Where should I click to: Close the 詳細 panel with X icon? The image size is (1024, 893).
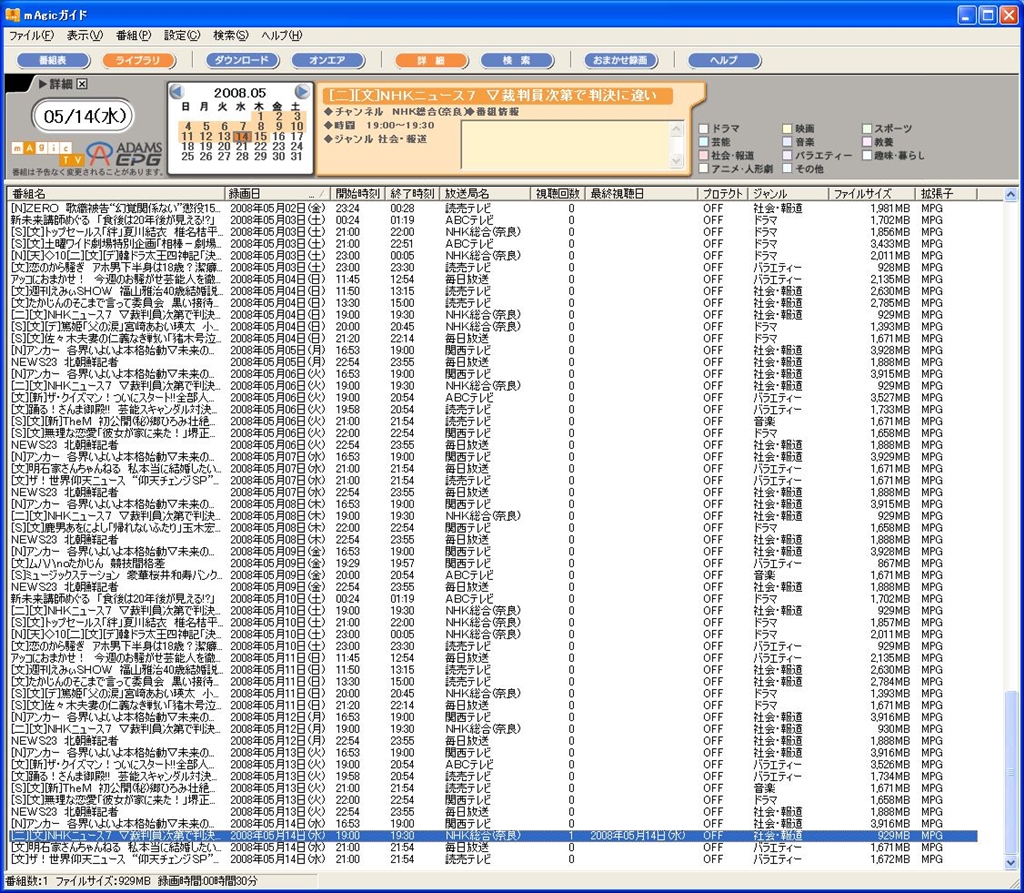click(82, 84)
